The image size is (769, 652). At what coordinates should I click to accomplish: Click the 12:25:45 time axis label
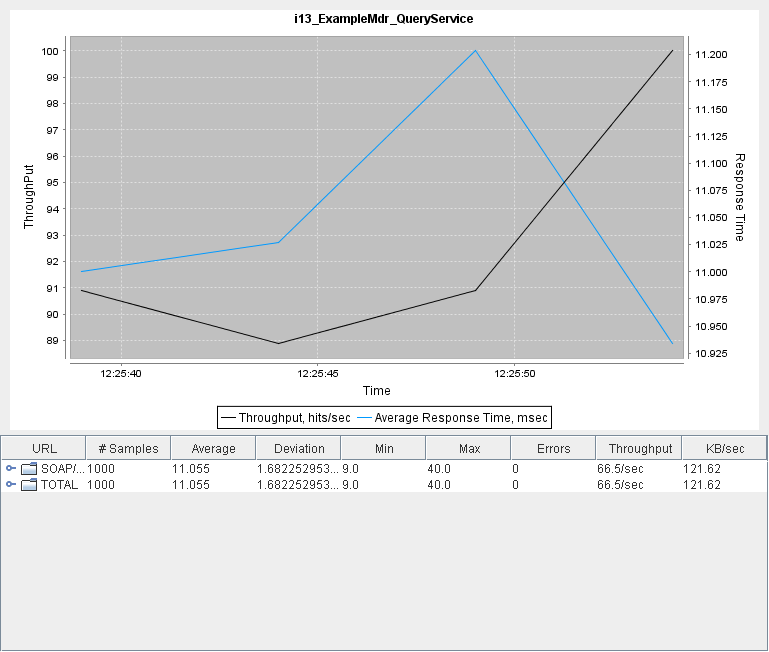pos(318,374)
